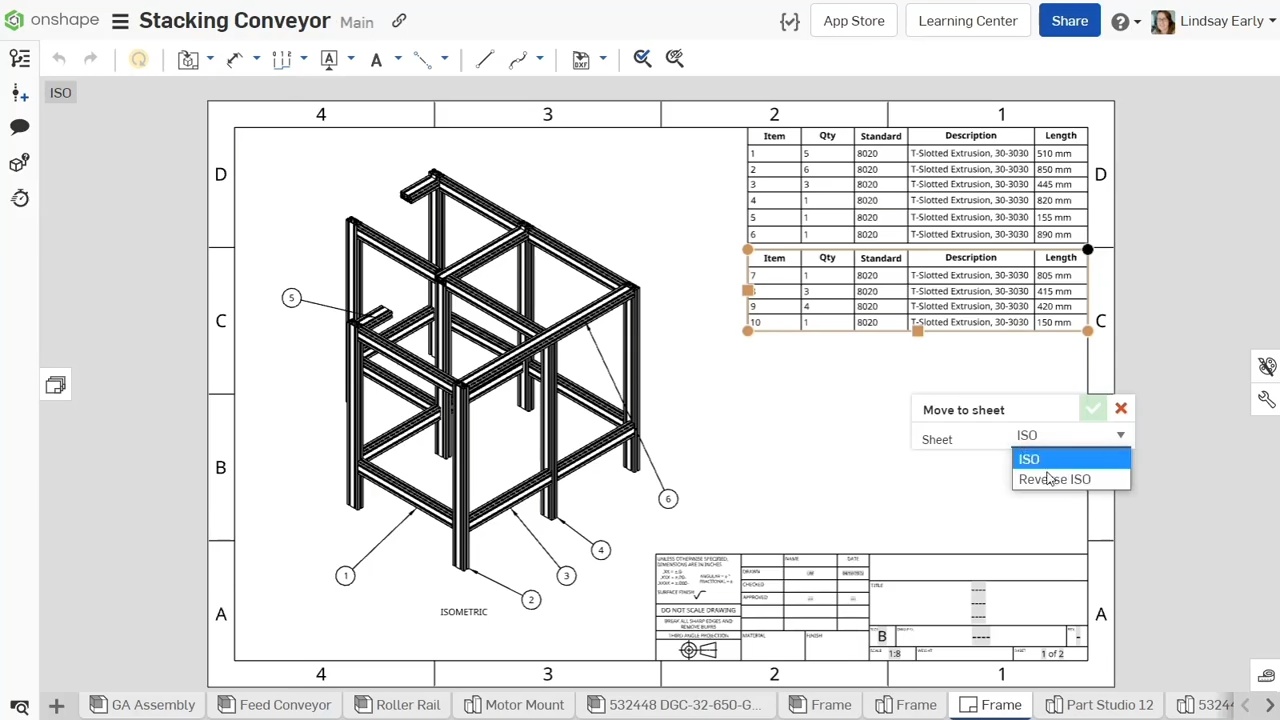Switch to the Part Studio 12 tab
Screen dimensions: 1280x720
(1099, 705)
